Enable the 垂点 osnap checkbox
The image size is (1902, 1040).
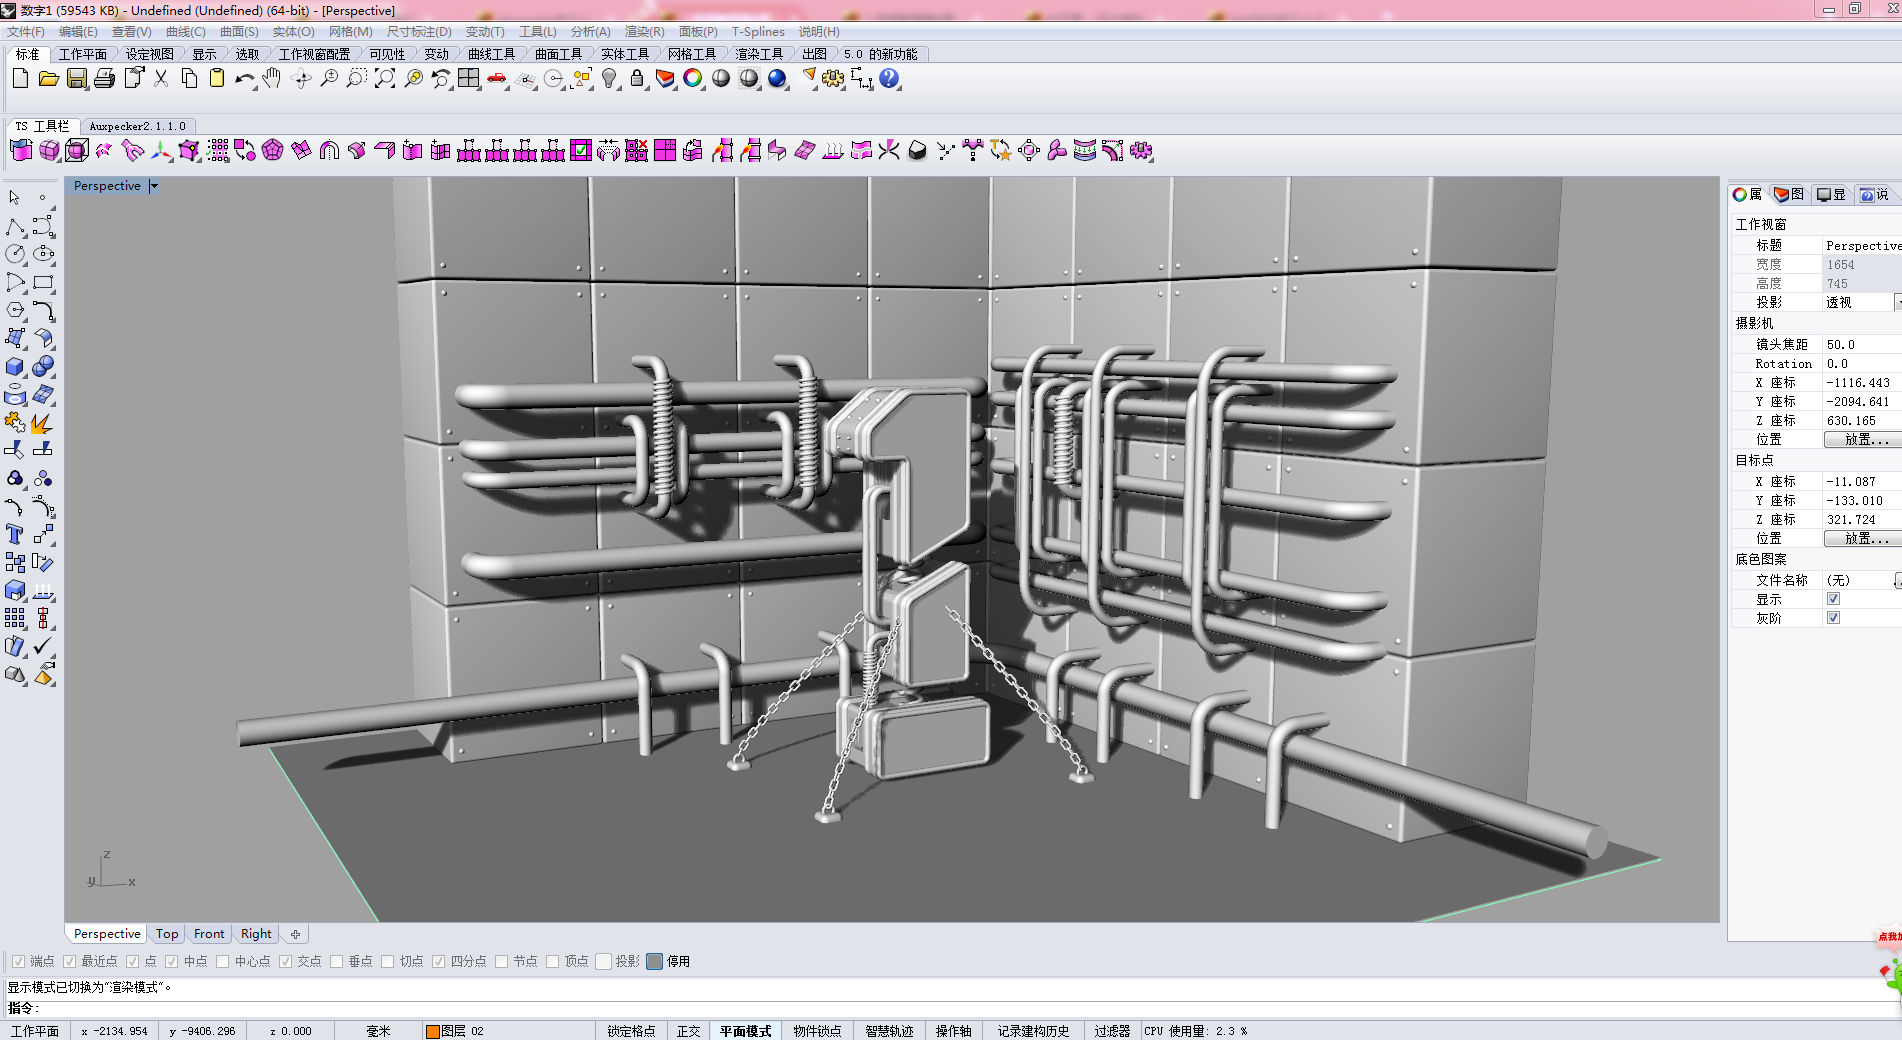(x=336, y=961)
